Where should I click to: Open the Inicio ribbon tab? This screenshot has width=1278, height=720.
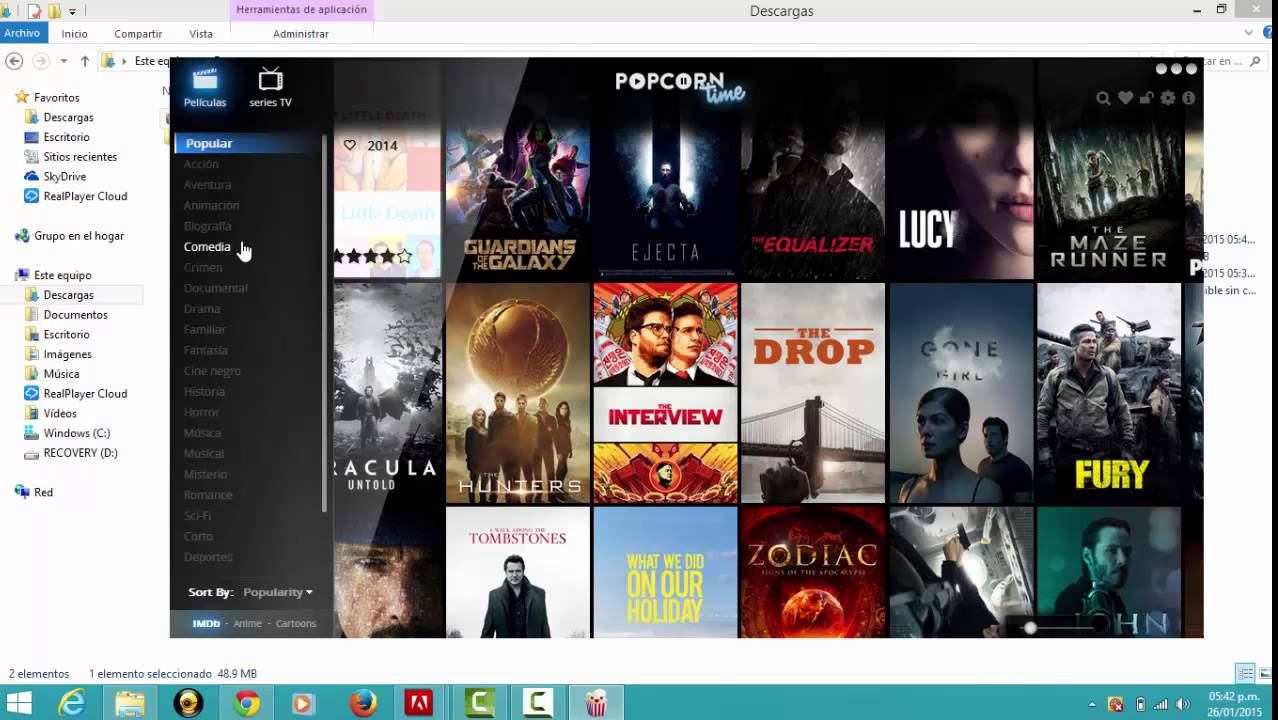click(x=75, y=33)
